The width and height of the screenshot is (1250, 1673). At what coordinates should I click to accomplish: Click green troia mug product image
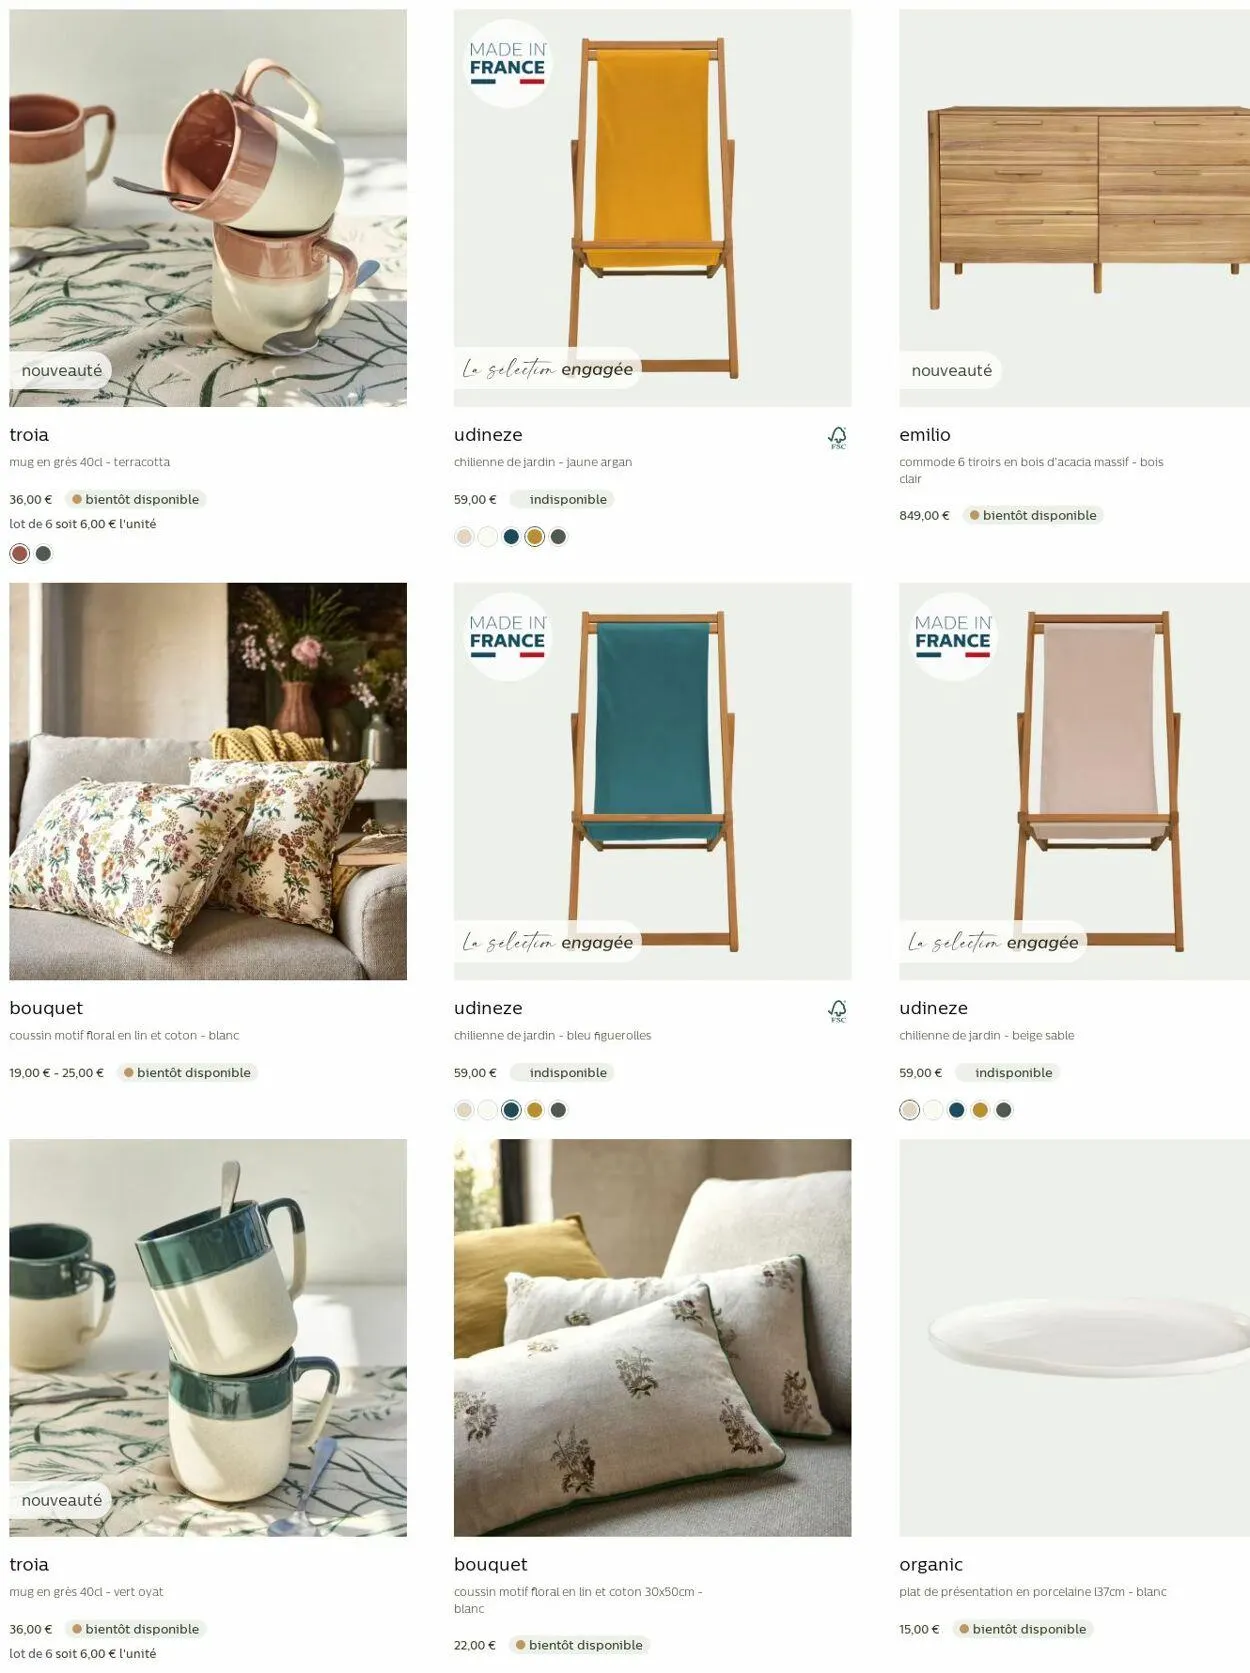[208, 1337]
